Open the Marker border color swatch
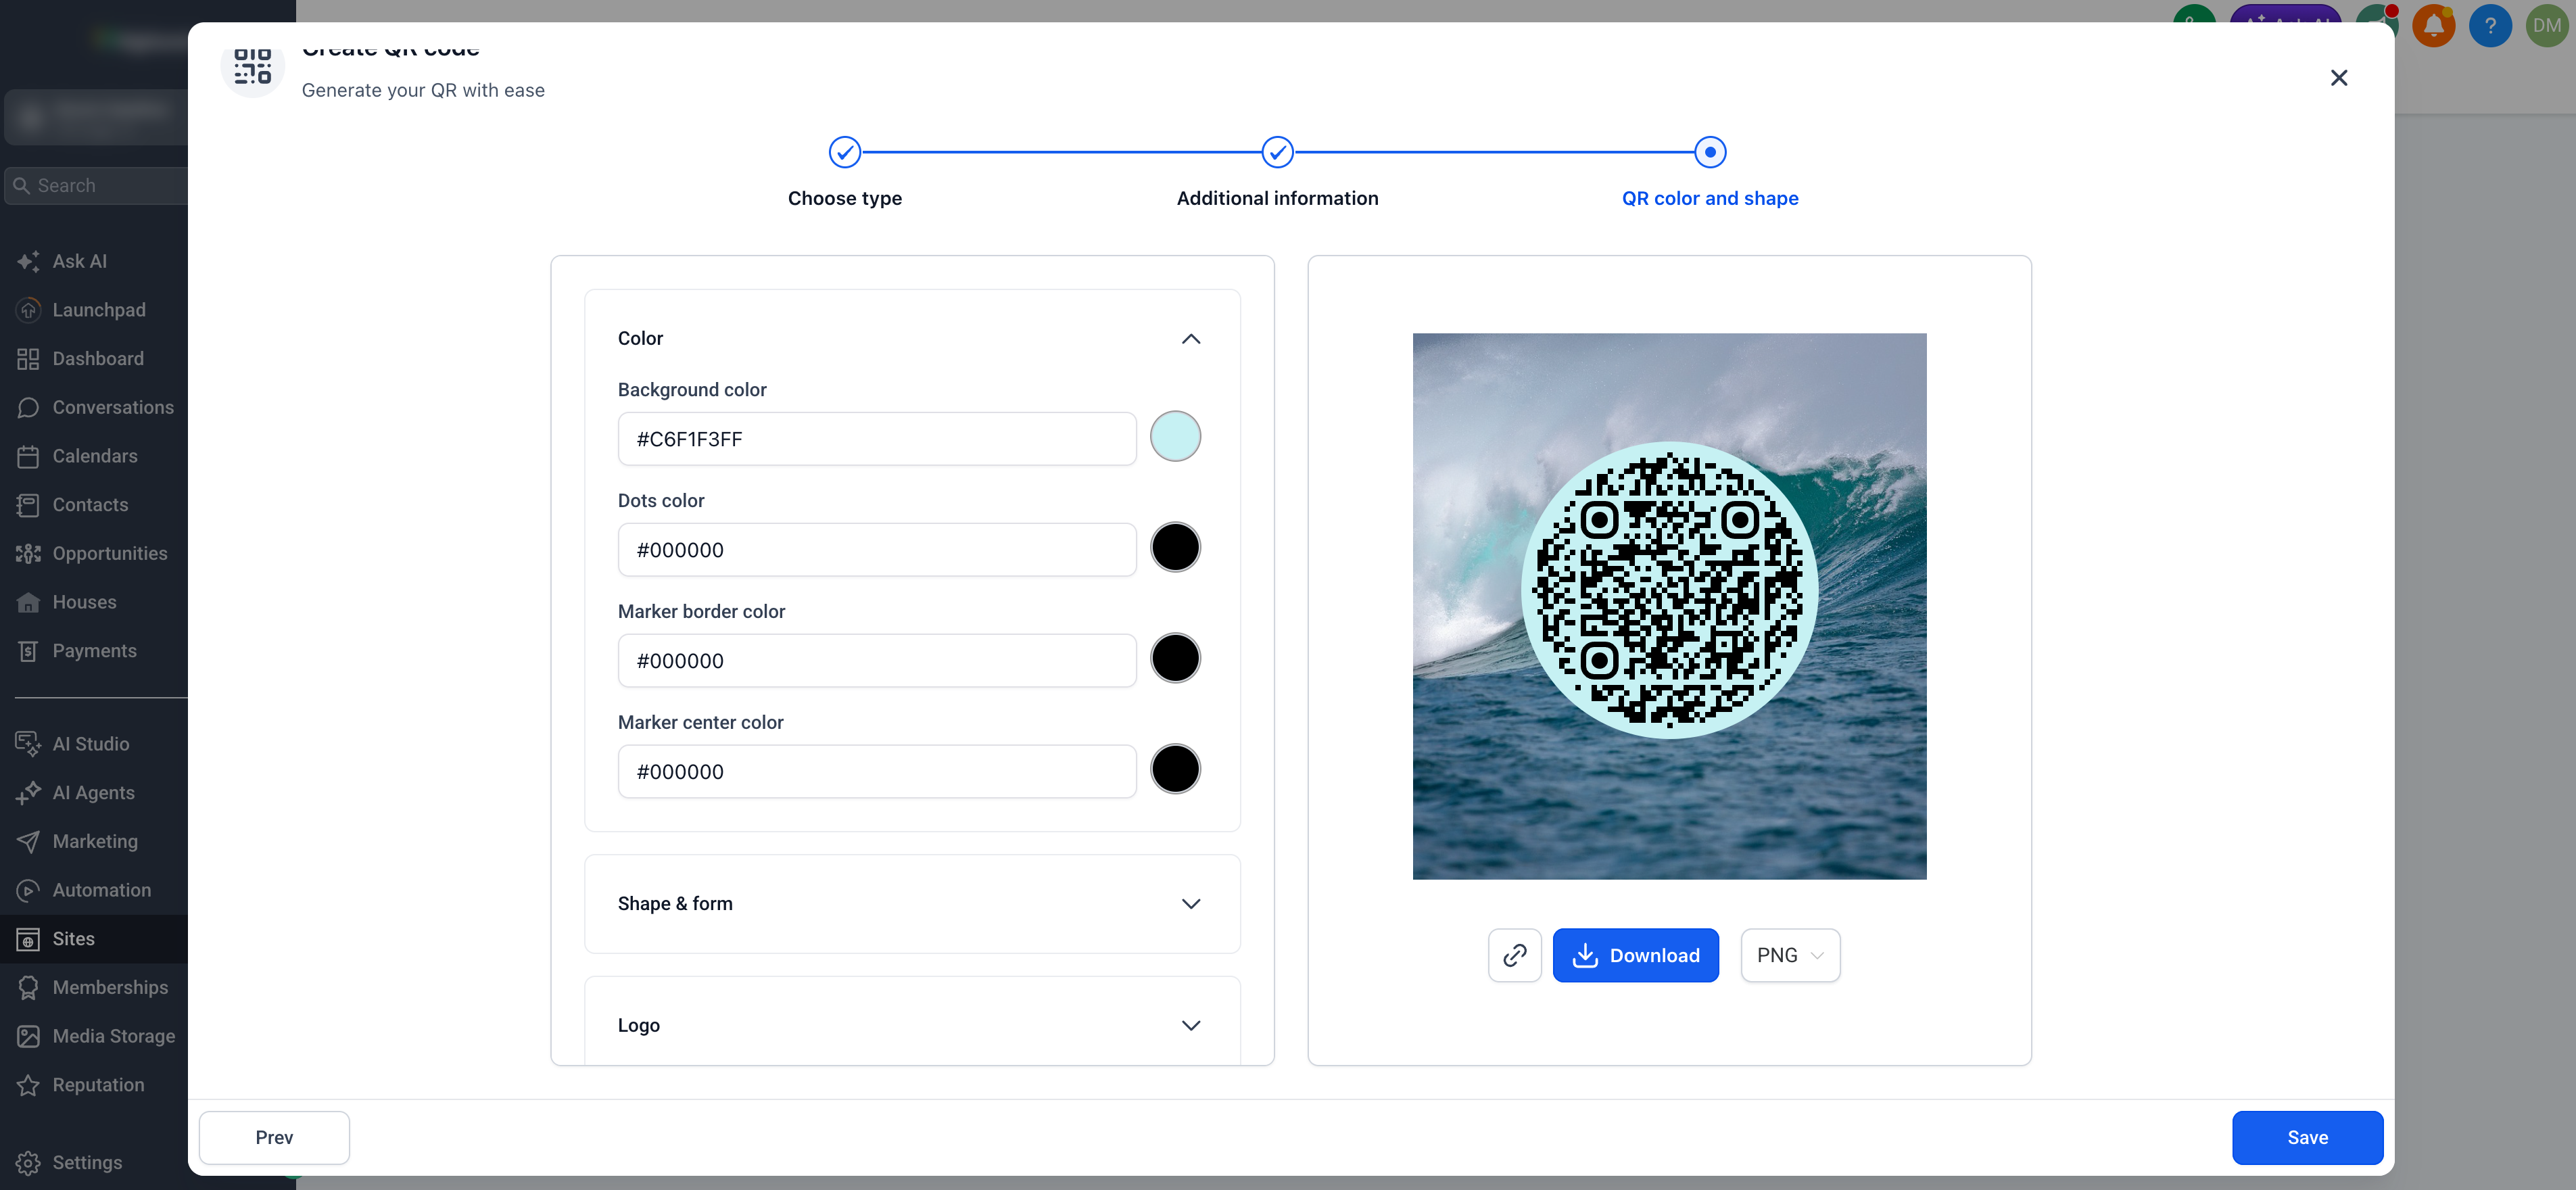 tap(1175, 659)
